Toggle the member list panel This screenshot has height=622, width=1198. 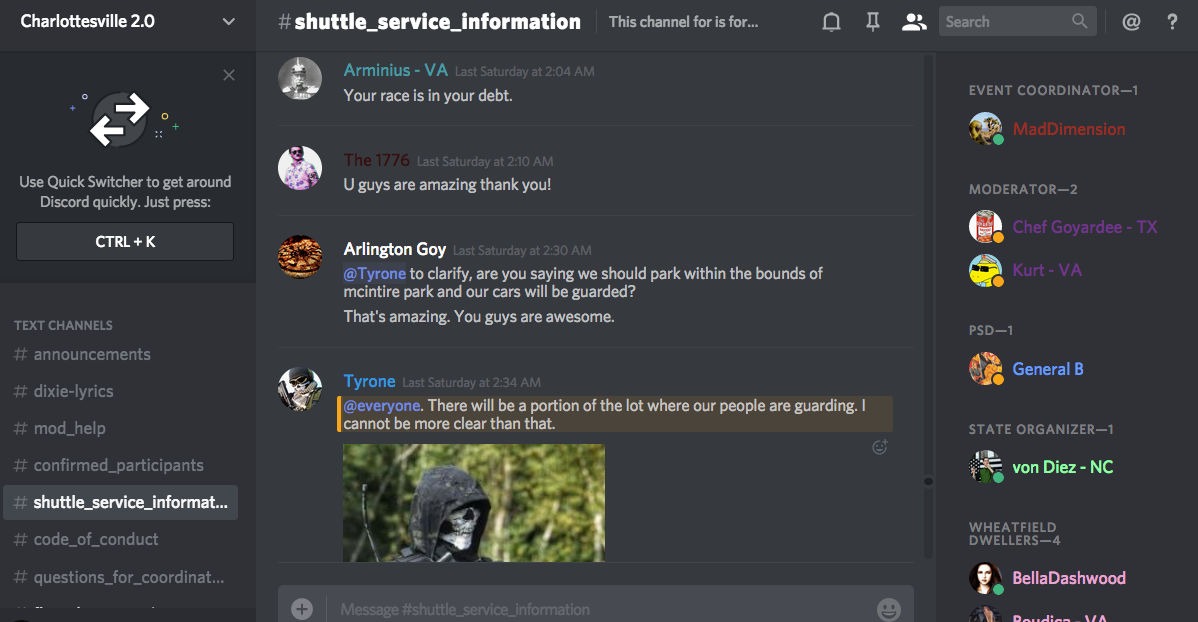pyautogui.click(x=914, y=22)
